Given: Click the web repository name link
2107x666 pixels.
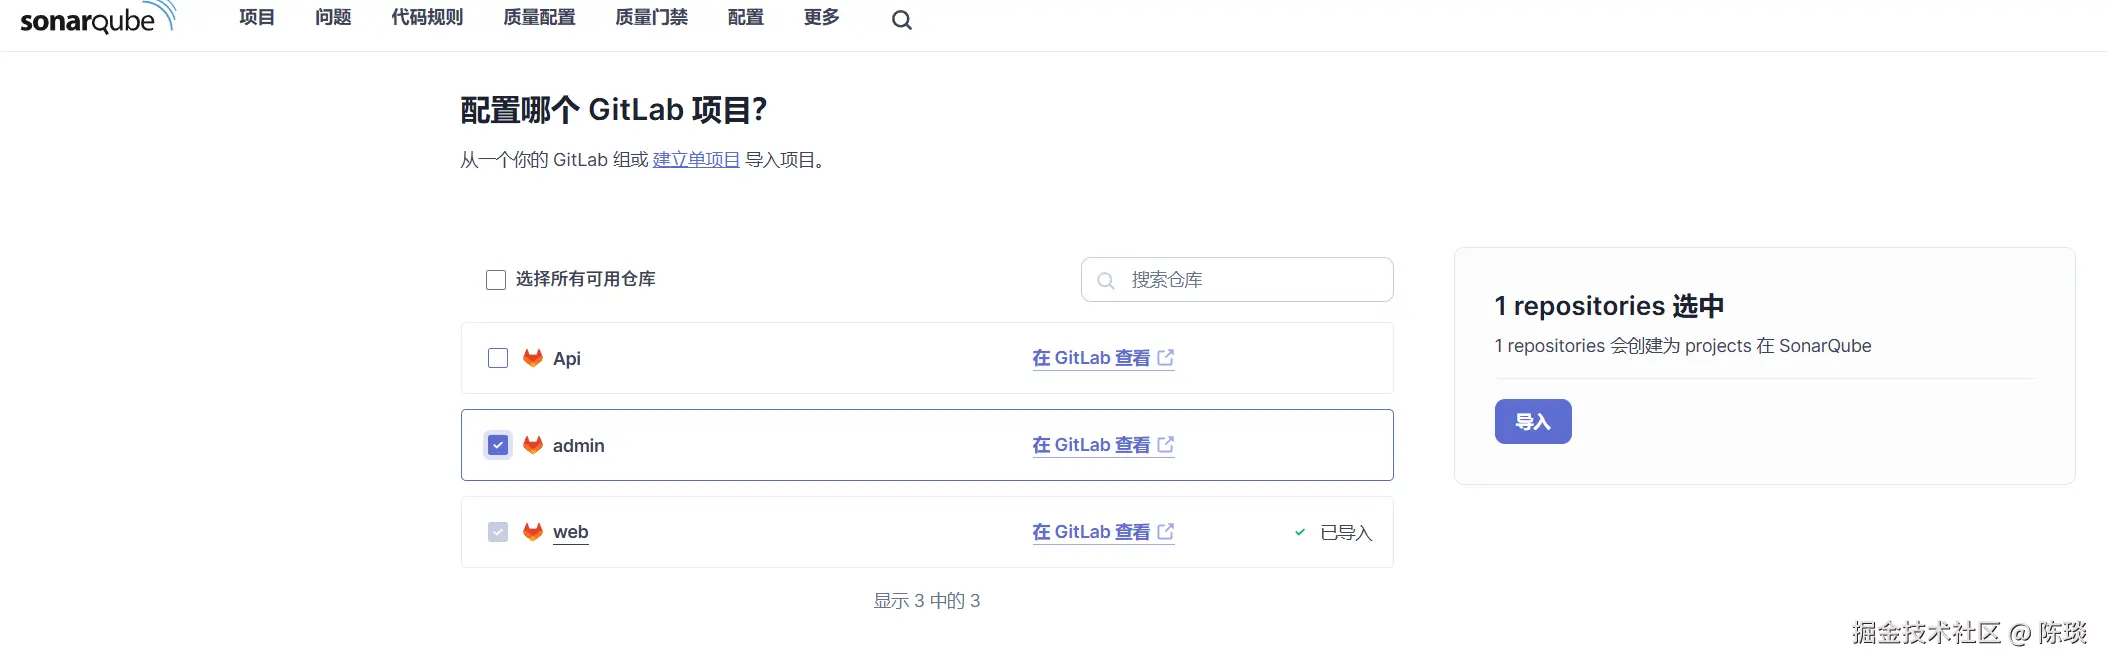Looking at the screenshot, I should click(x=570, y=532).
